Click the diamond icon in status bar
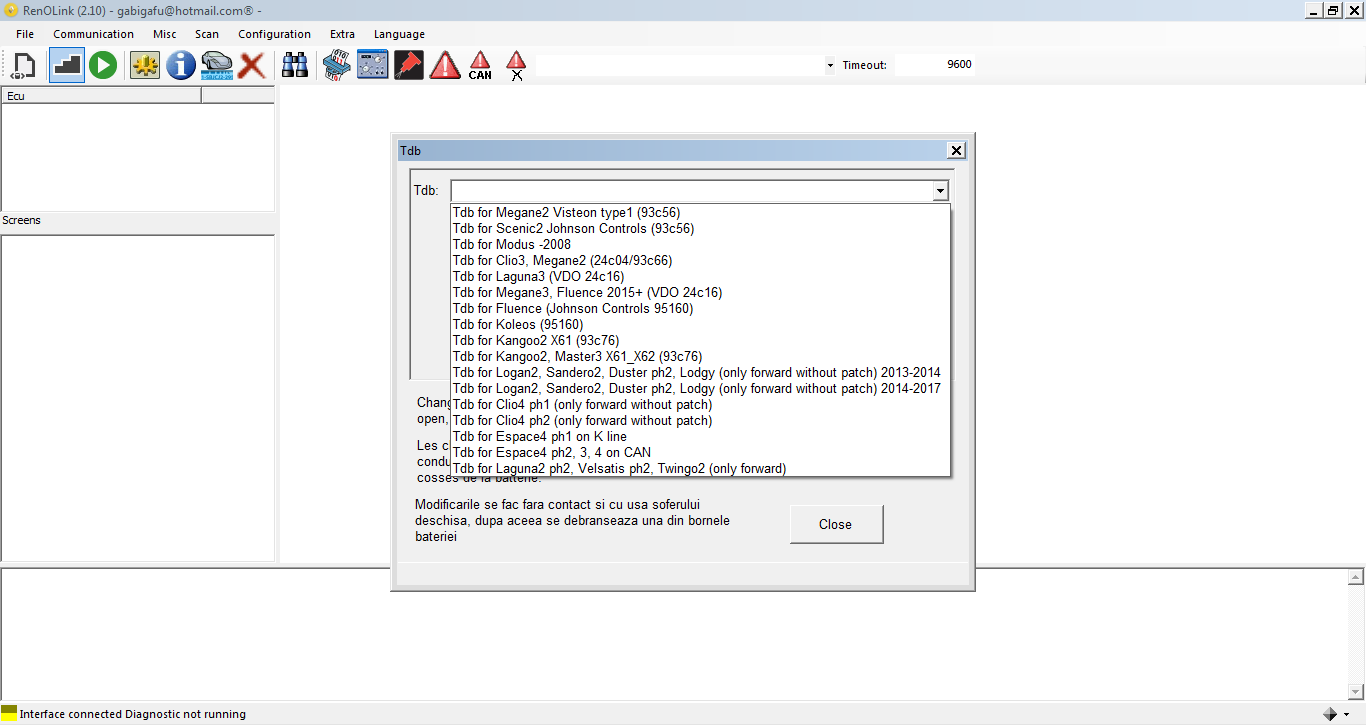 pos(1330,714)
